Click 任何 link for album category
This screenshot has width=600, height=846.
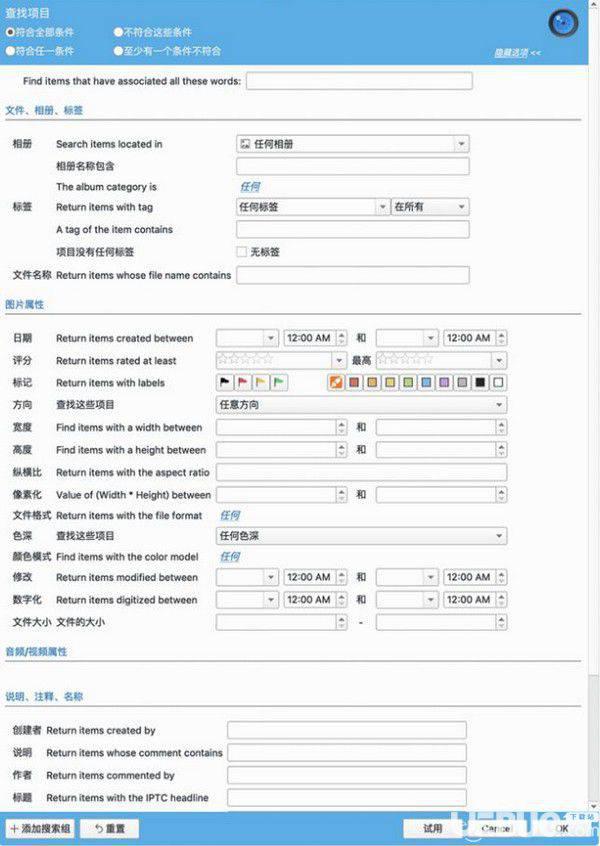pyautogui.click(x=250, y=187)
